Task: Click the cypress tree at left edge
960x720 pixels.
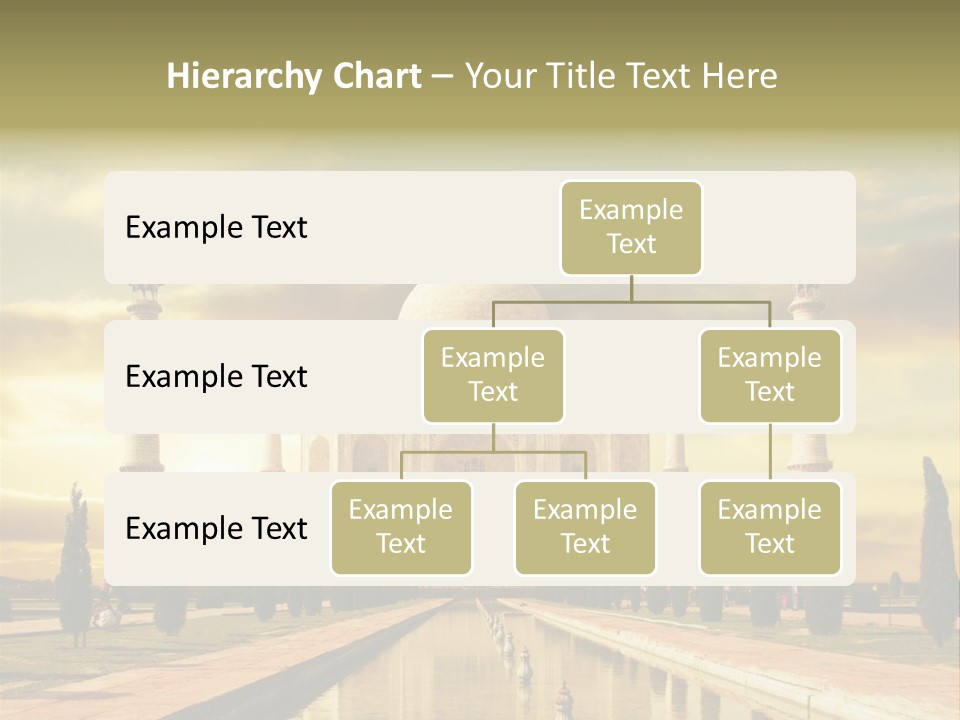Action: (75, 550)
